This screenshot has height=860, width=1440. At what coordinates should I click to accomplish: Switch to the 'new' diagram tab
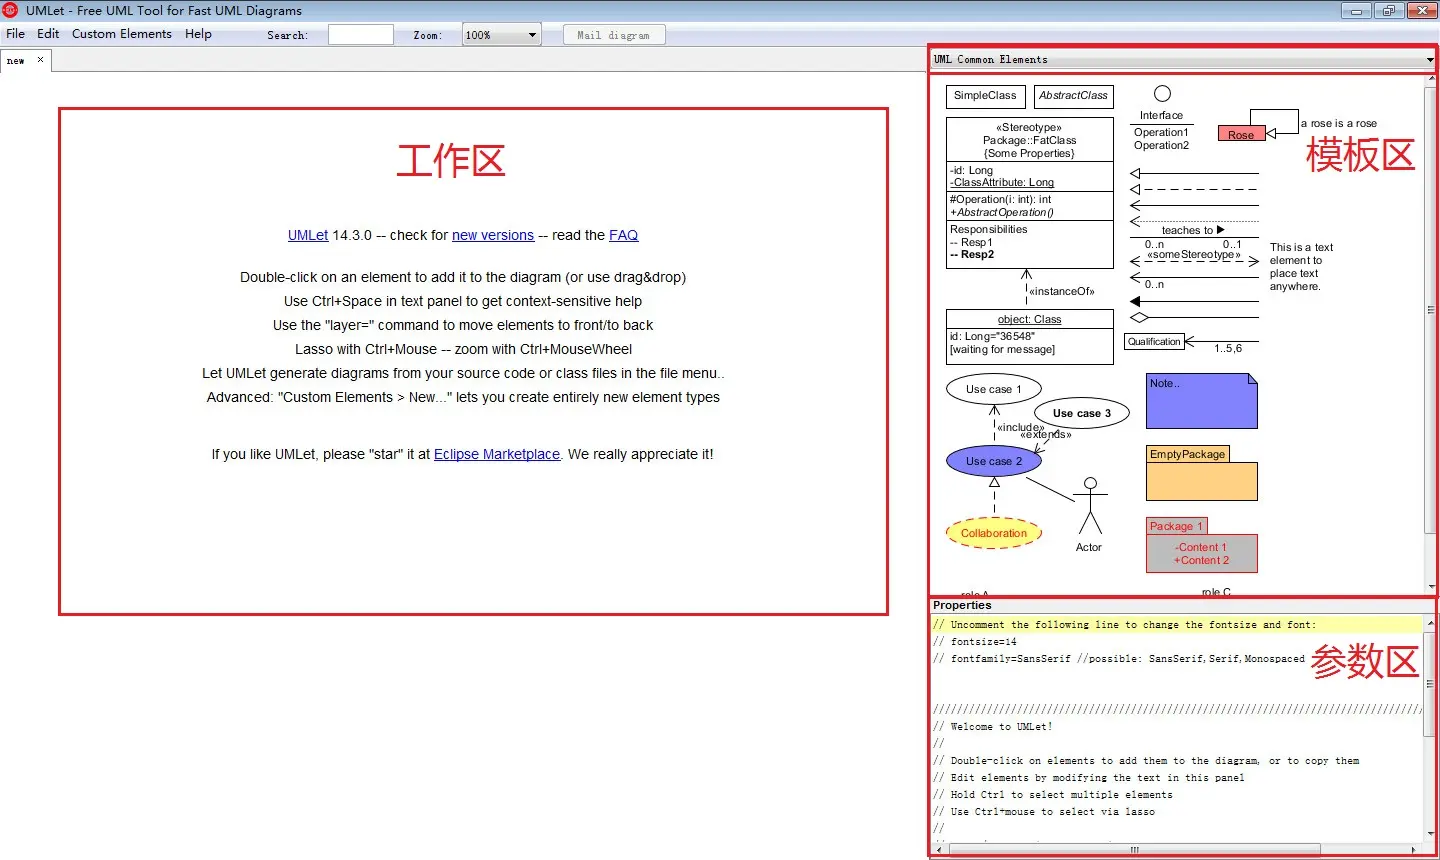pyautogui.click(x=16, y=61)
